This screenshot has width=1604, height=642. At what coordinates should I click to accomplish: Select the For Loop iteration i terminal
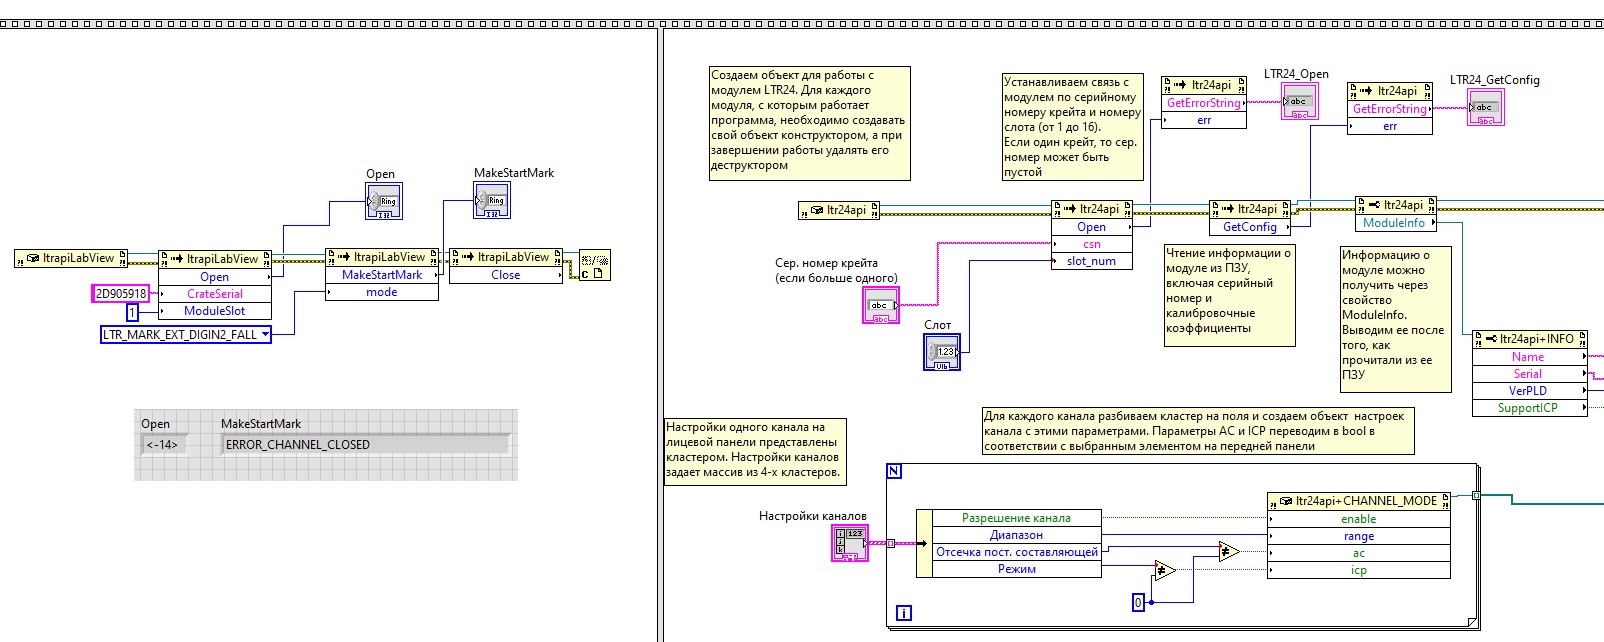(x=903, y=613)
